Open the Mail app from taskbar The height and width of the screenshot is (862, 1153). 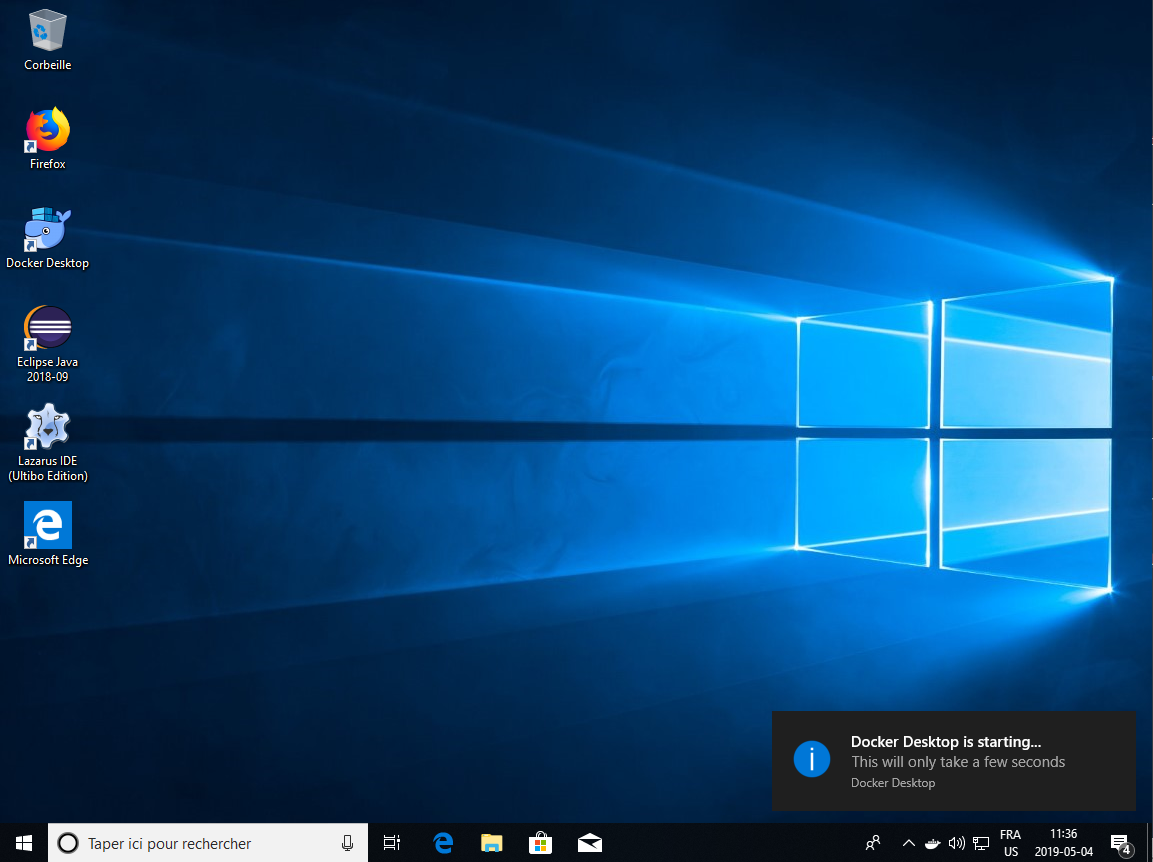(x=589, y=843)
